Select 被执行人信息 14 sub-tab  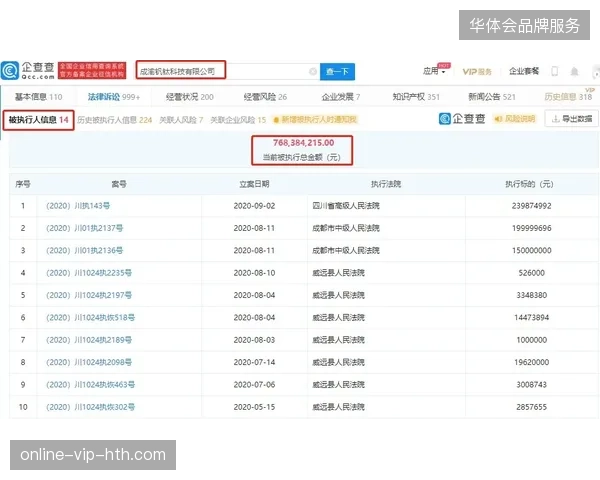pos(38,120)
